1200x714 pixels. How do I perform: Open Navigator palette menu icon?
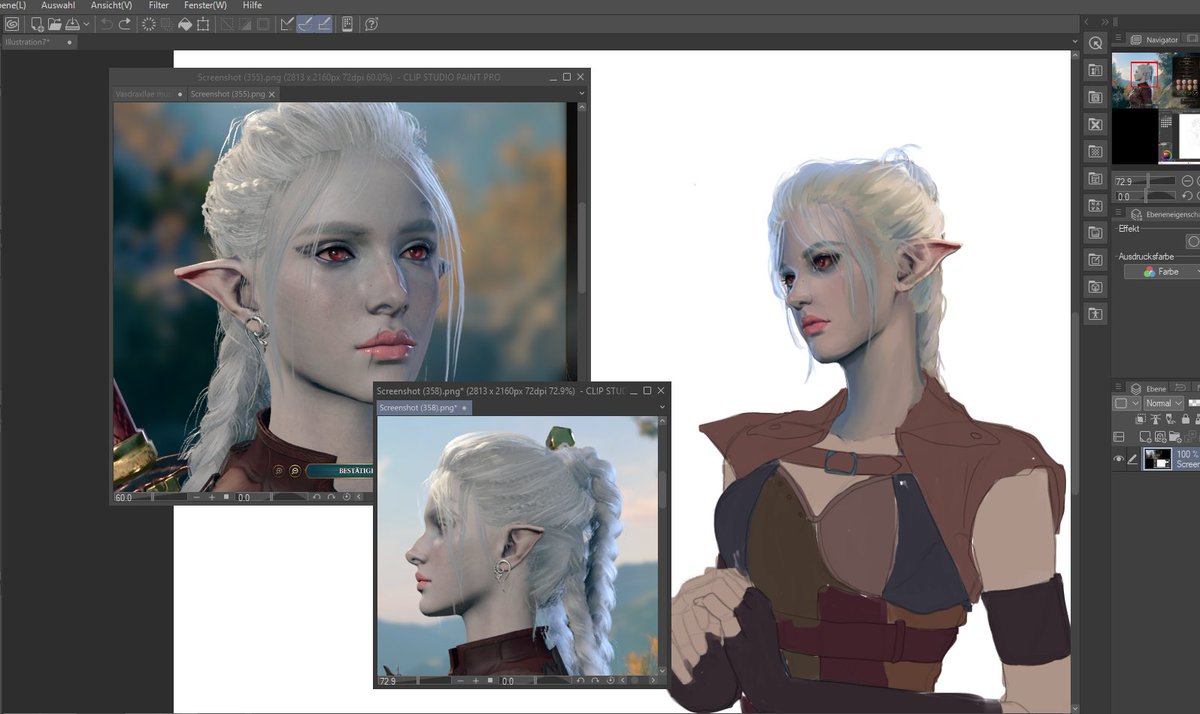click(1119, 39)
